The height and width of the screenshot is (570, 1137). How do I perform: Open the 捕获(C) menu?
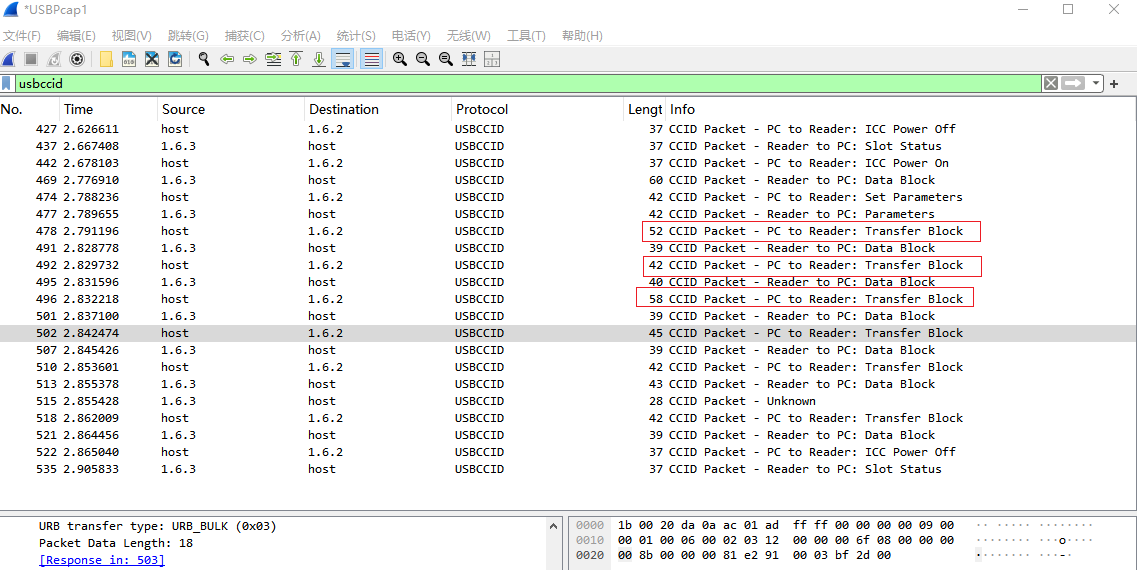[244, 36]
